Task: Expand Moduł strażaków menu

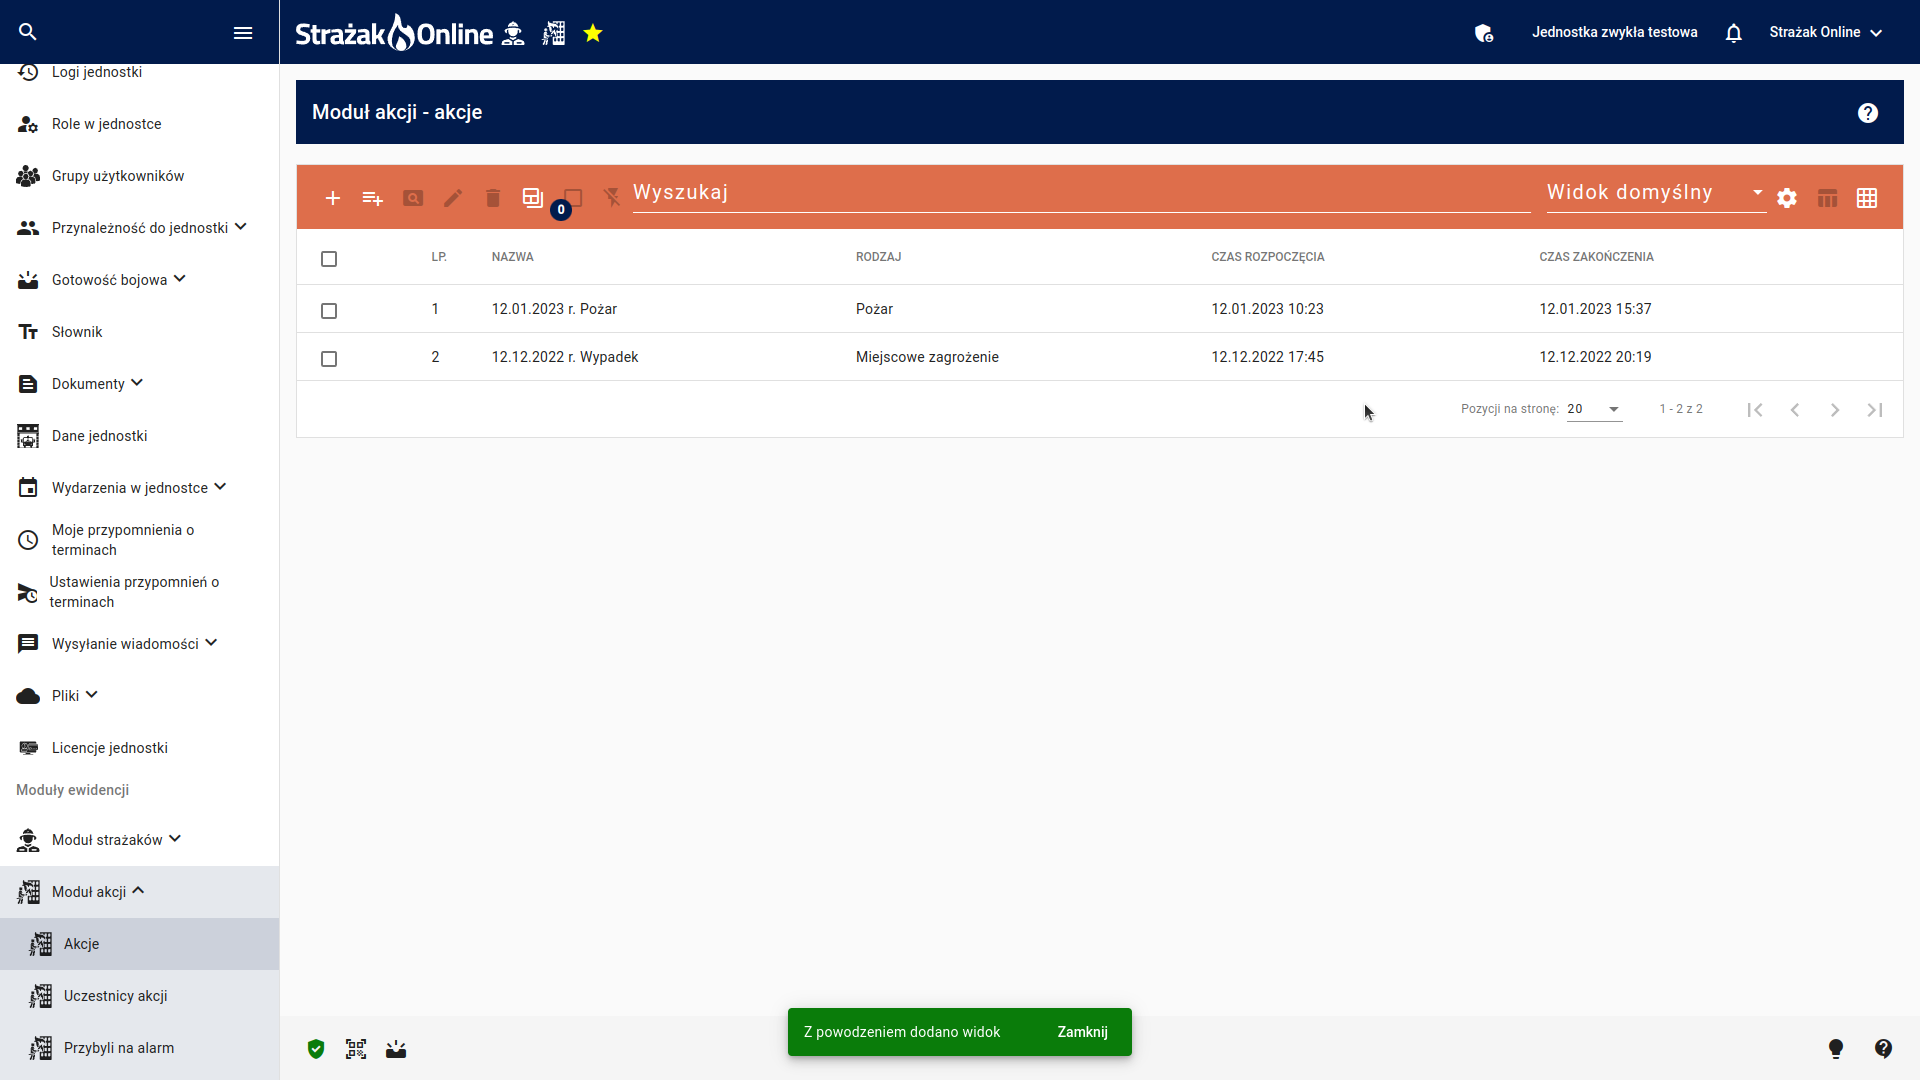Action: (x=139, y=840)
